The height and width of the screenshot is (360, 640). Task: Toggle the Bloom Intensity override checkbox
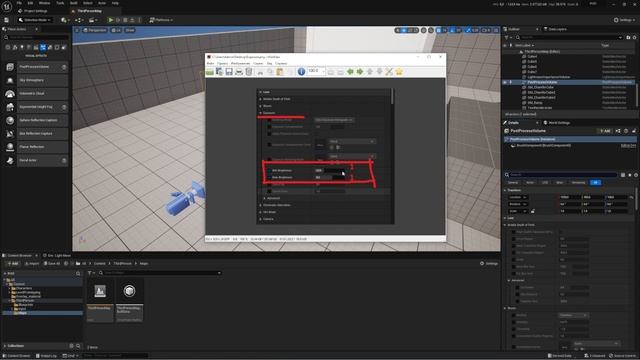513,322
